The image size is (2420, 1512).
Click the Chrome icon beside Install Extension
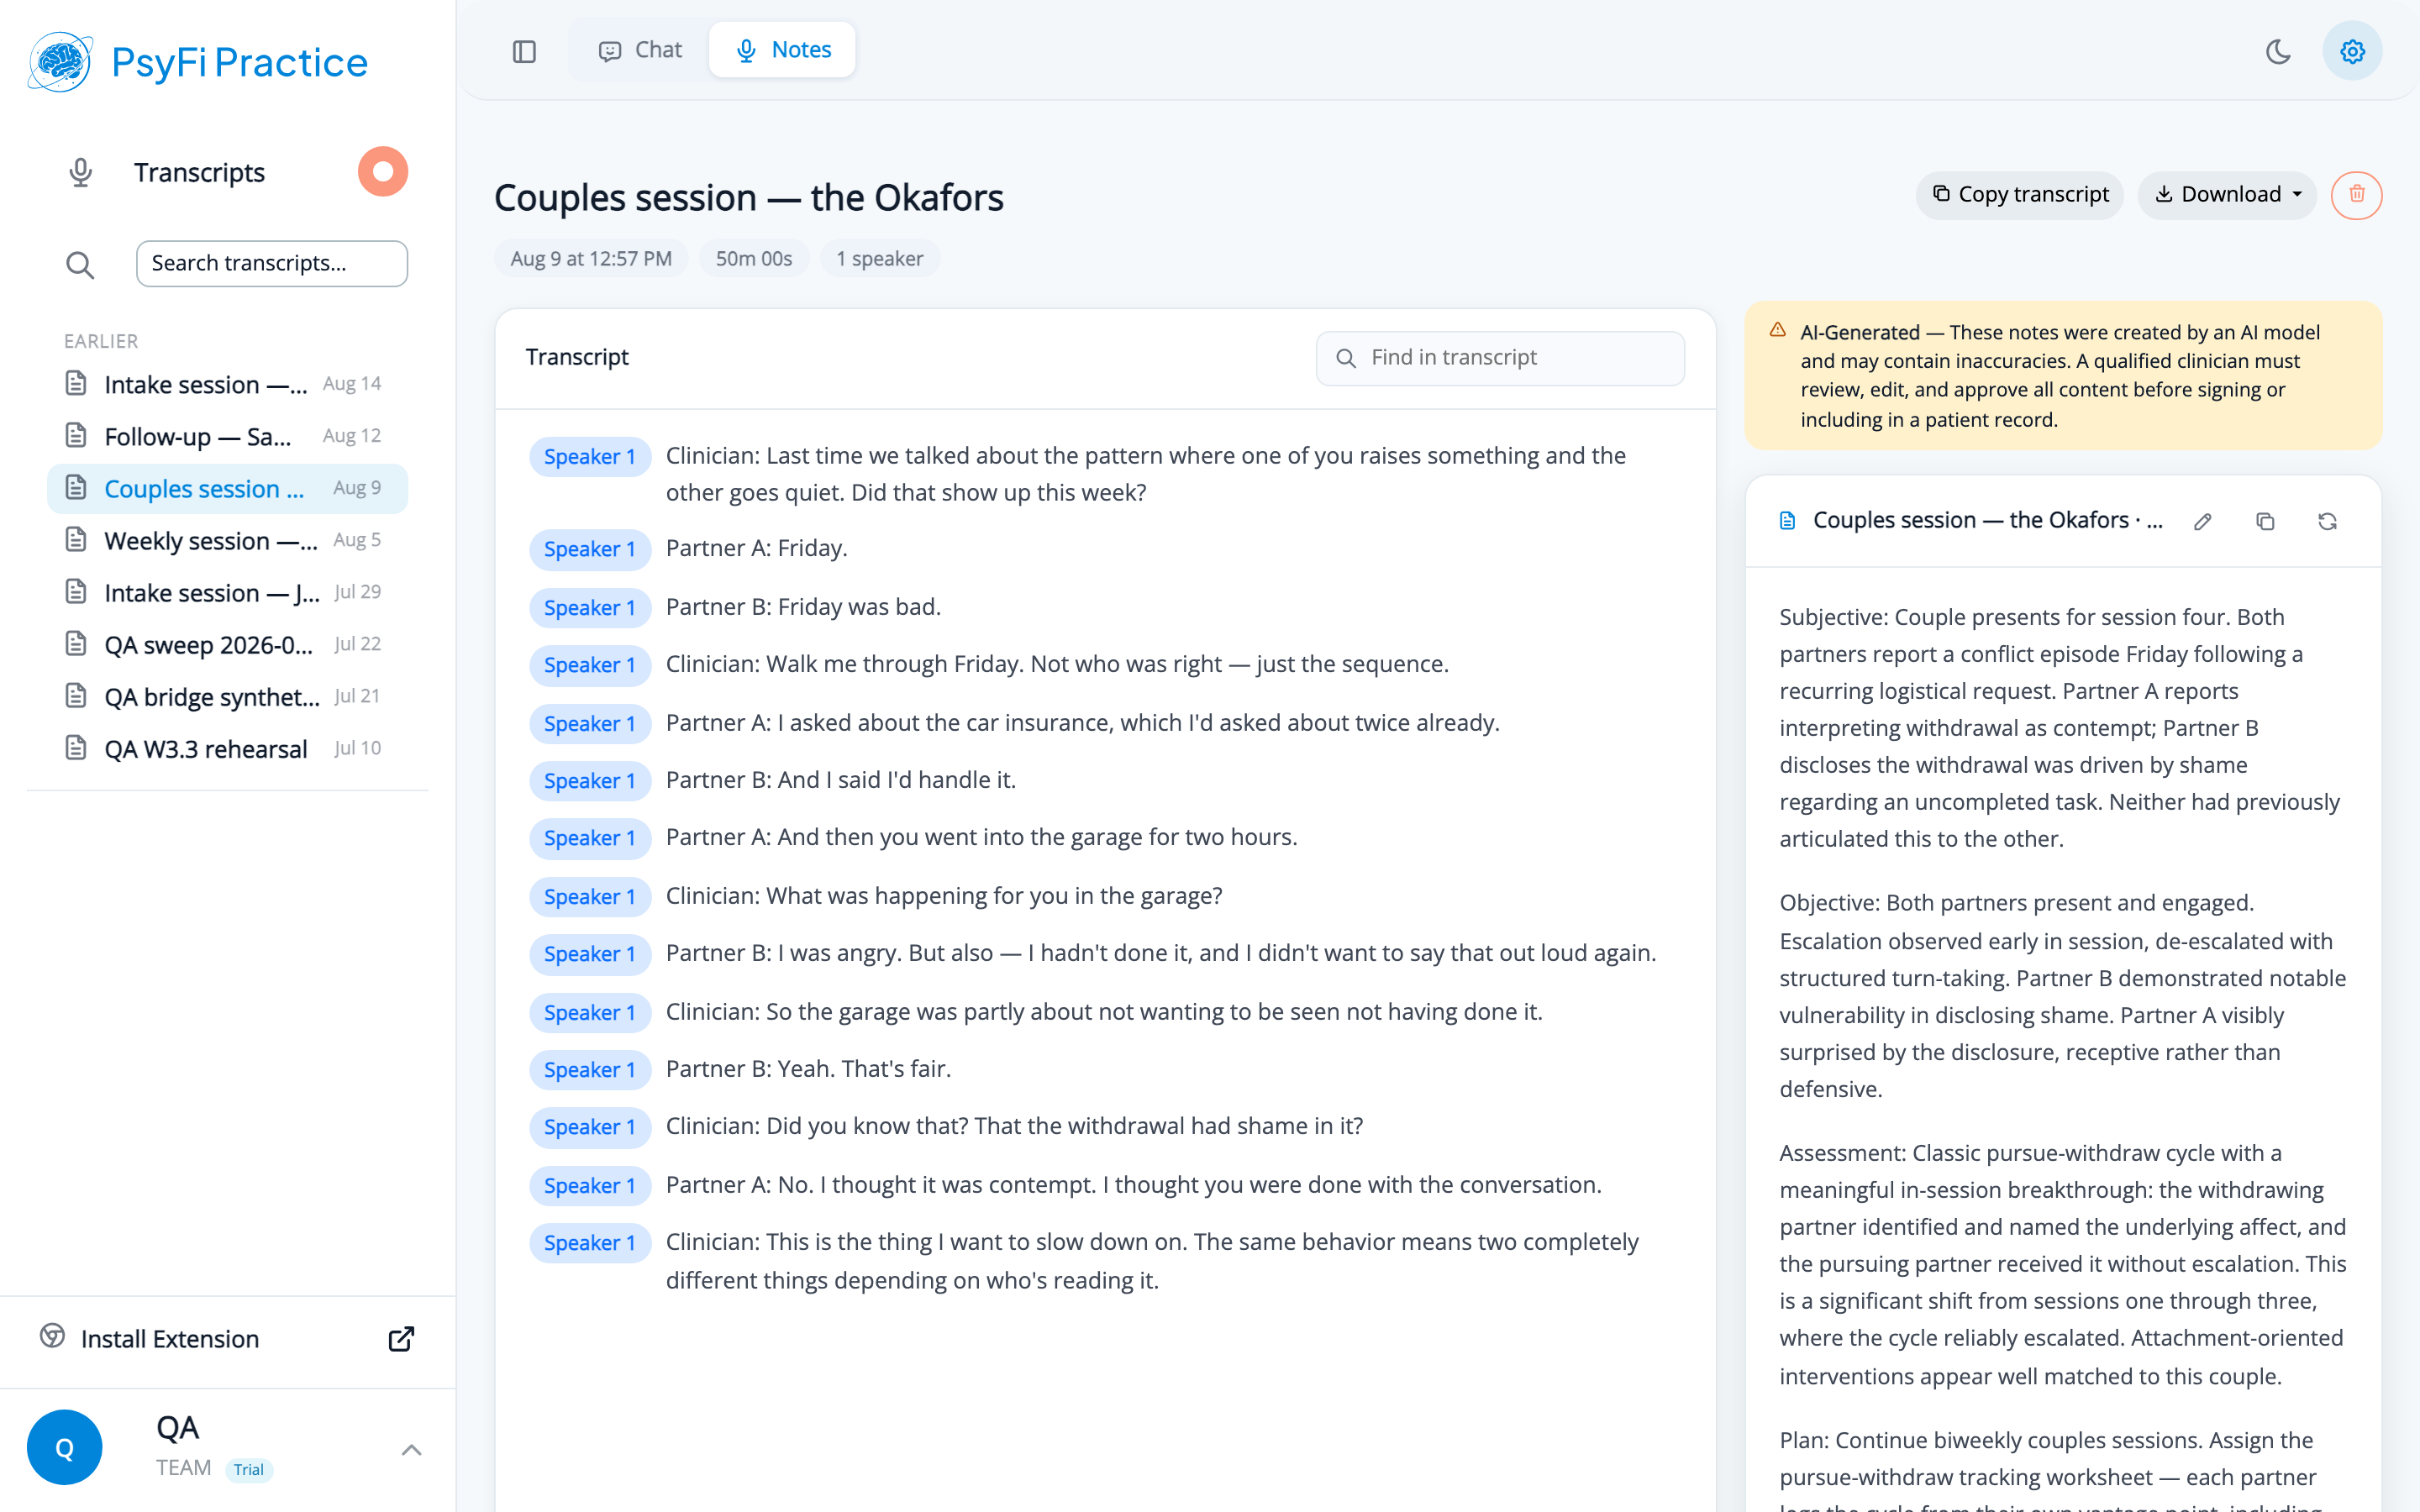click(52, 1336)
